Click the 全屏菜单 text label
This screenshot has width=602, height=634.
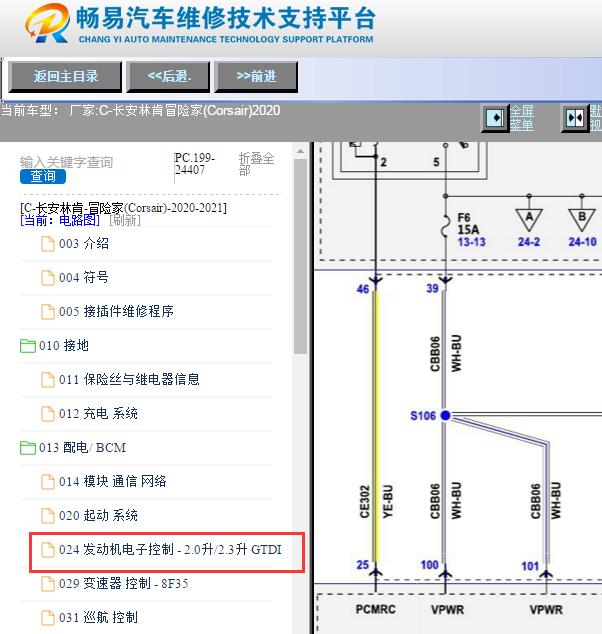click(522, 118)
